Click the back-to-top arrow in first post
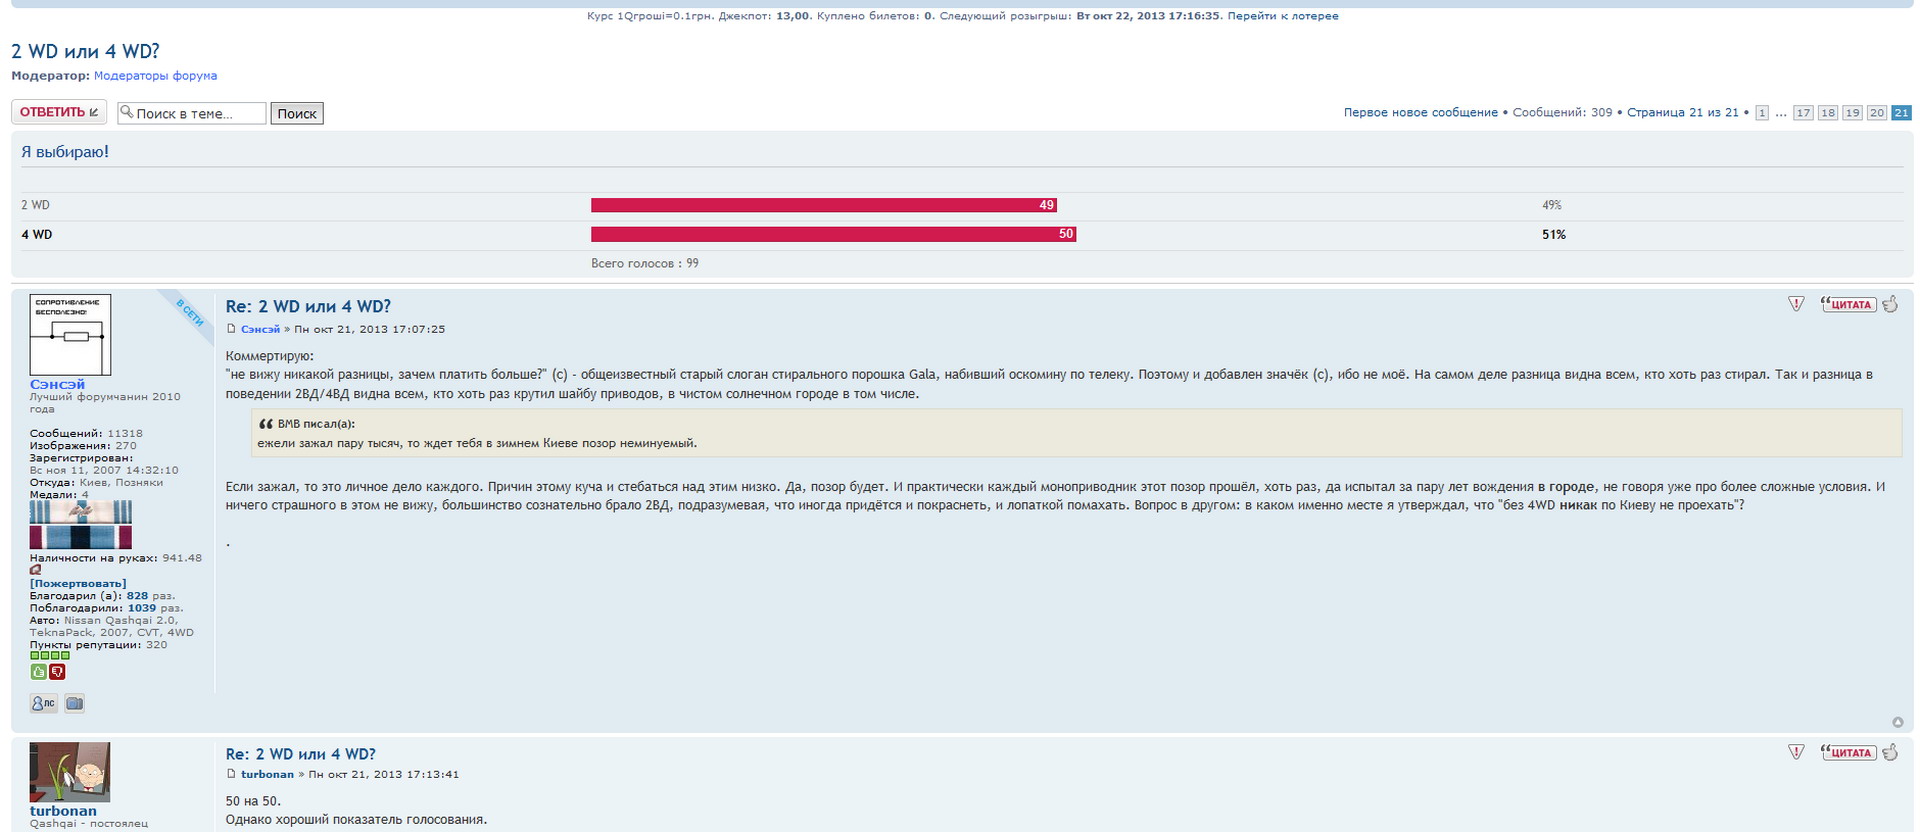Image resolution: width=1920 pixels, height=832 pixels. coord(1897,722)
